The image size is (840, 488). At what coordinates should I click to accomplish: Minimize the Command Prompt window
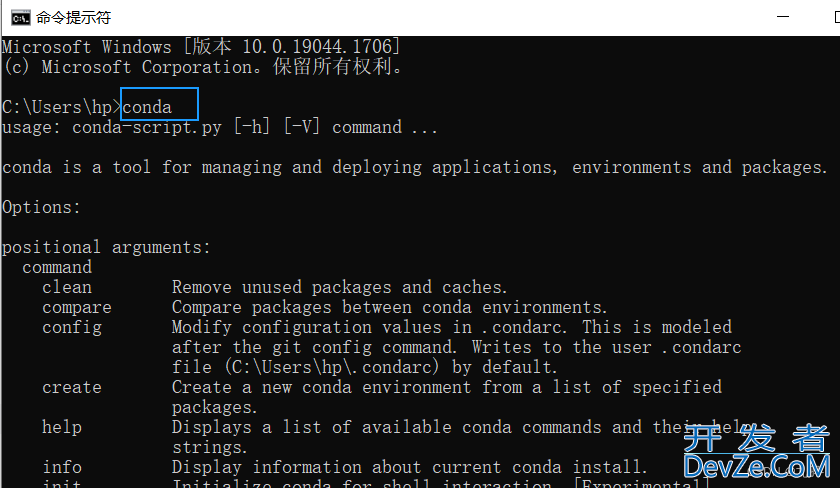pyautogui.click(x=783, y=17)
